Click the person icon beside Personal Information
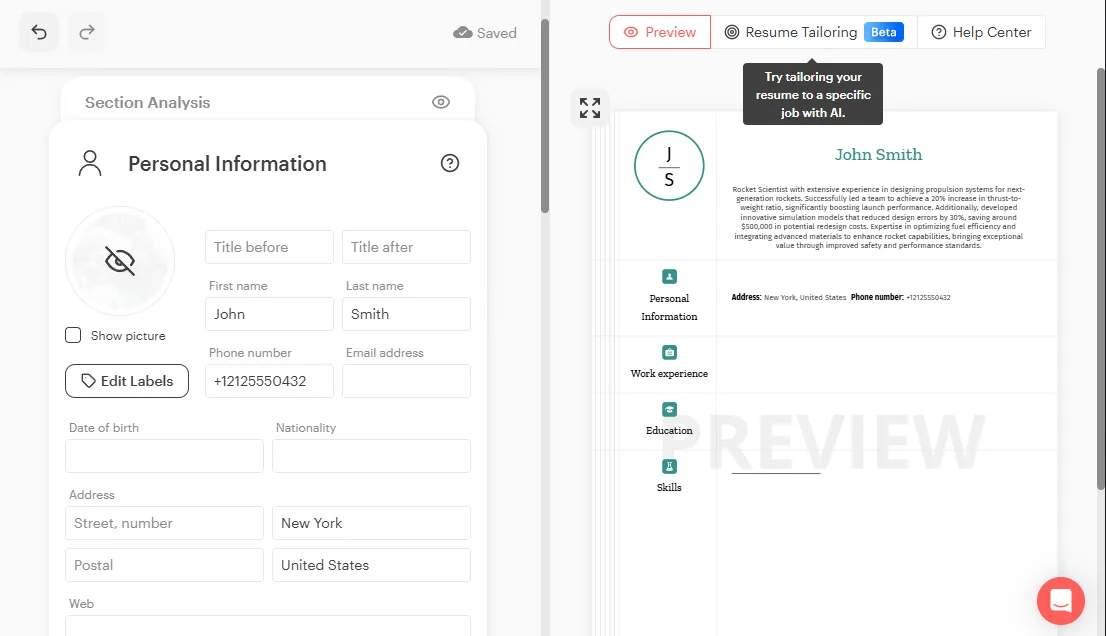The width and height of the screenshot is (1106, 636). point(90,164)
